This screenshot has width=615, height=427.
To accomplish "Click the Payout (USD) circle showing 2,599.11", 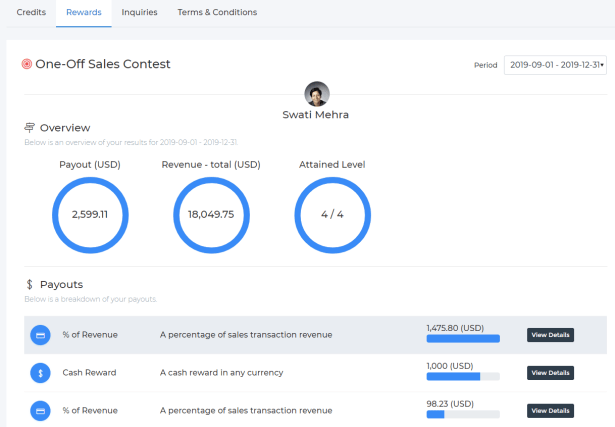I will (90, 214).
